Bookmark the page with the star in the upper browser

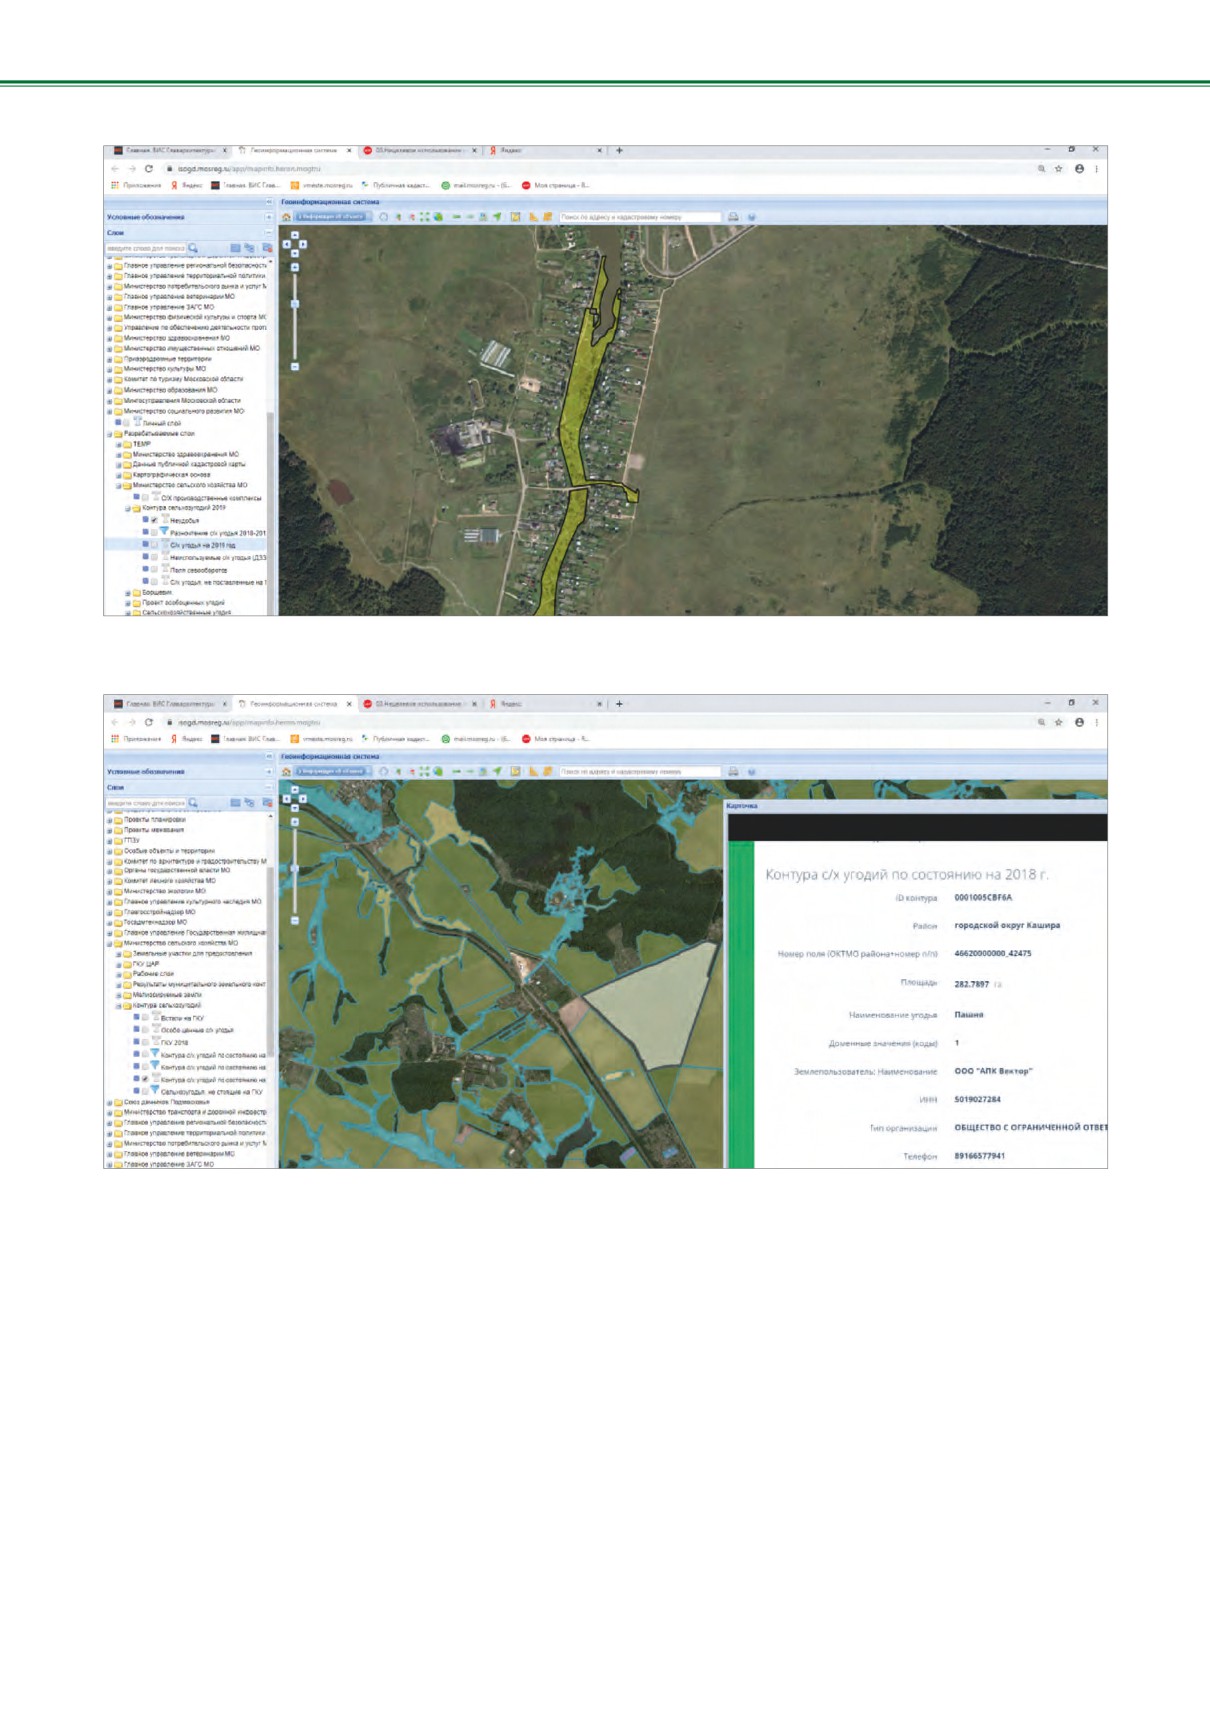pyautogui.click(x=1059, y=169)
